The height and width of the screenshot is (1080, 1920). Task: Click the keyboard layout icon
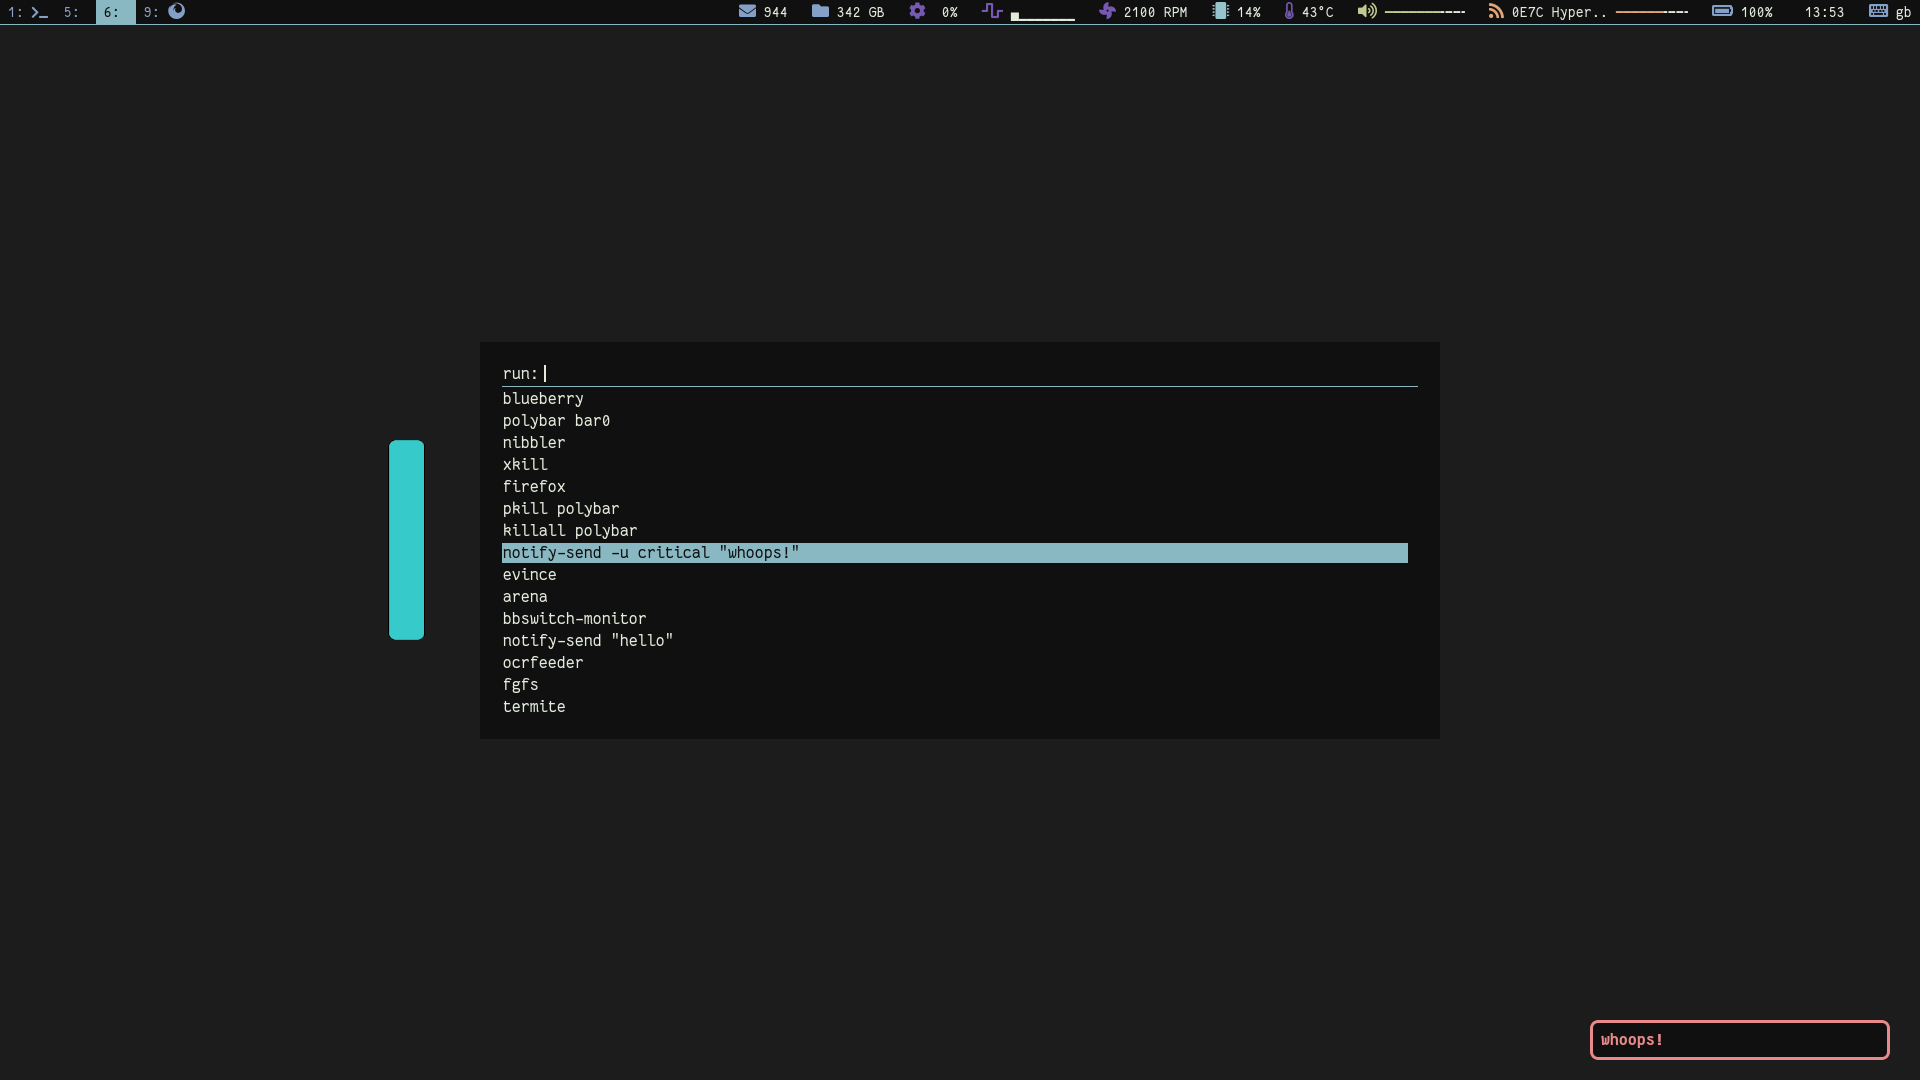click(x=1878, y=11)
